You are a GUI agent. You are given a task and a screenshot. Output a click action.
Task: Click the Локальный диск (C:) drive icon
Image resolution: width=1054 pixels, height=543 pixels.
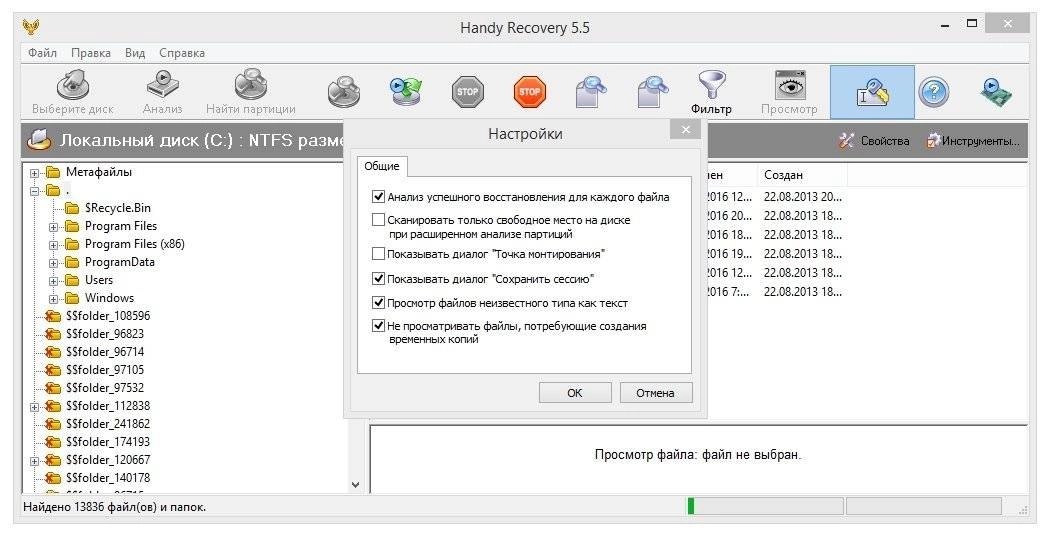click(39, 140)
